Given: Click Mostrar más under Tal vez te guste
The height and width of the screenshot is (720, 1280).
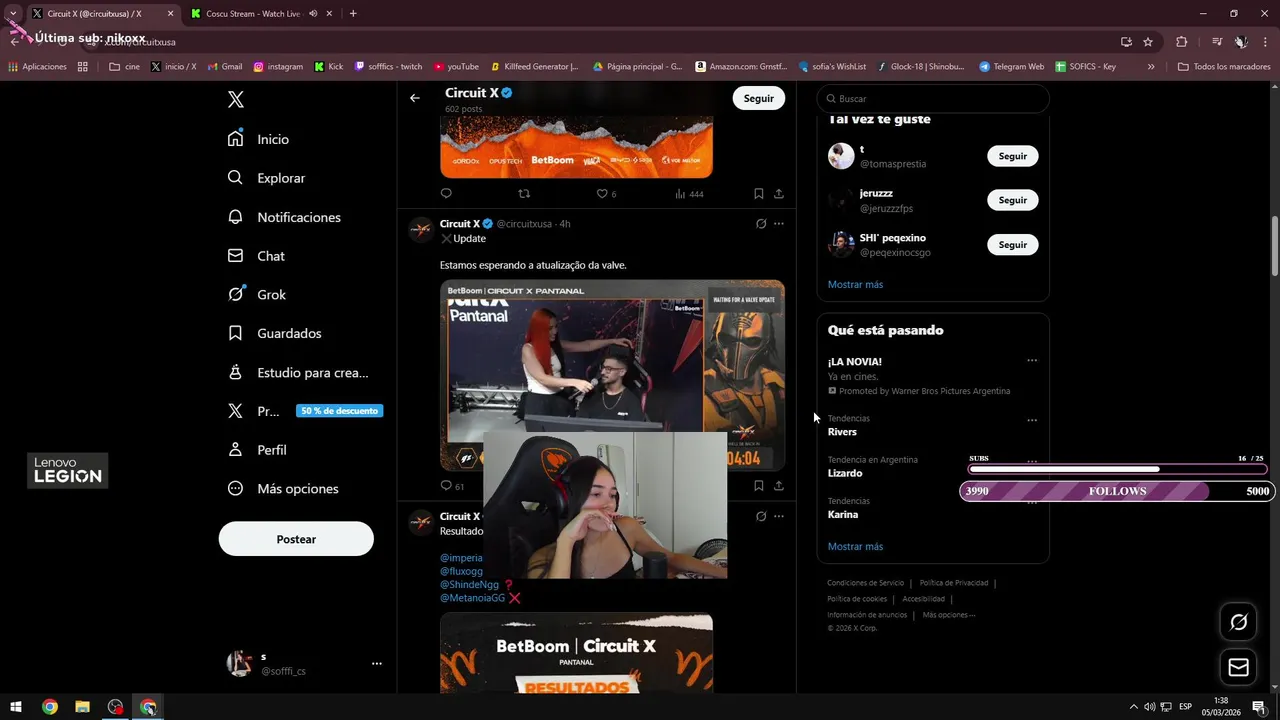Looking at the screenshot, I should click(x=855, y=285).
